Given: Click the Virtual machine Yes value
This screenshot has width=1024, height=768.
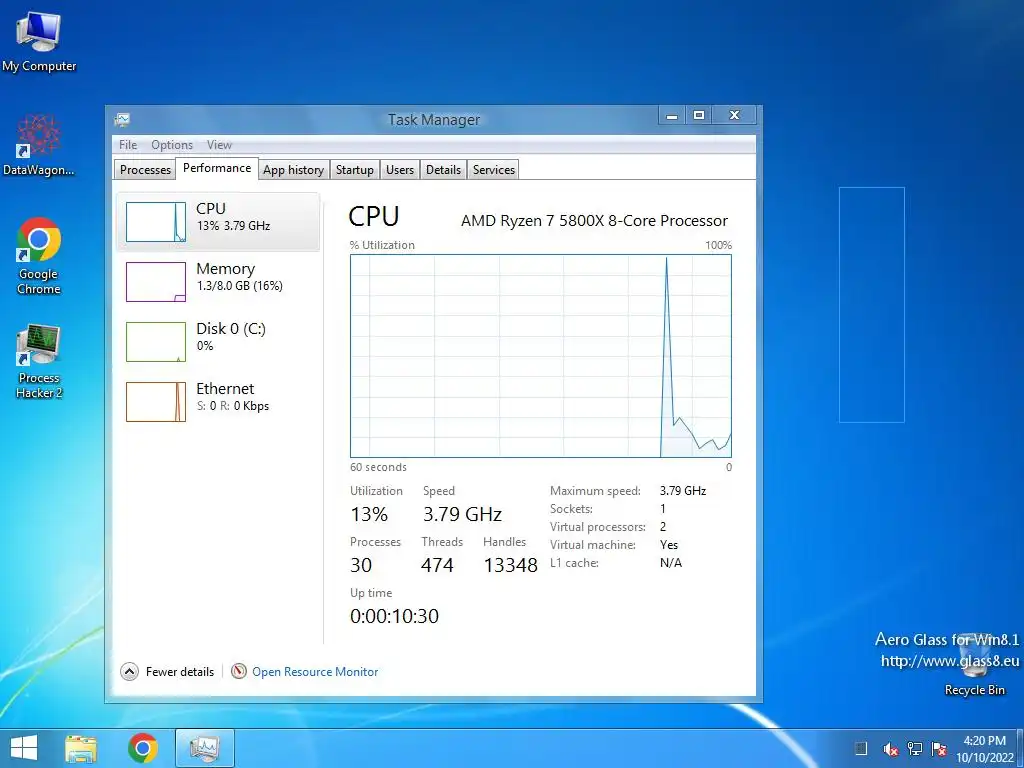Looking at the screenshot, I should [x=669, y=545].
